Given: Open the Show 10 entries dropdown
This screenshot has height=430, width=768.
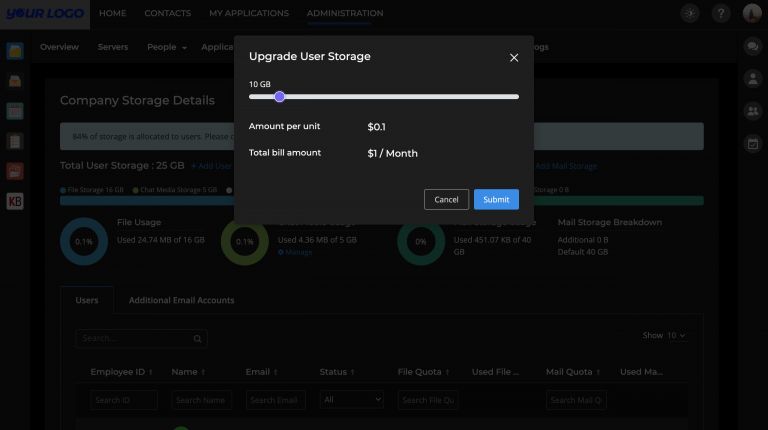Looking at the screenshot, I should tap(676, 335).
